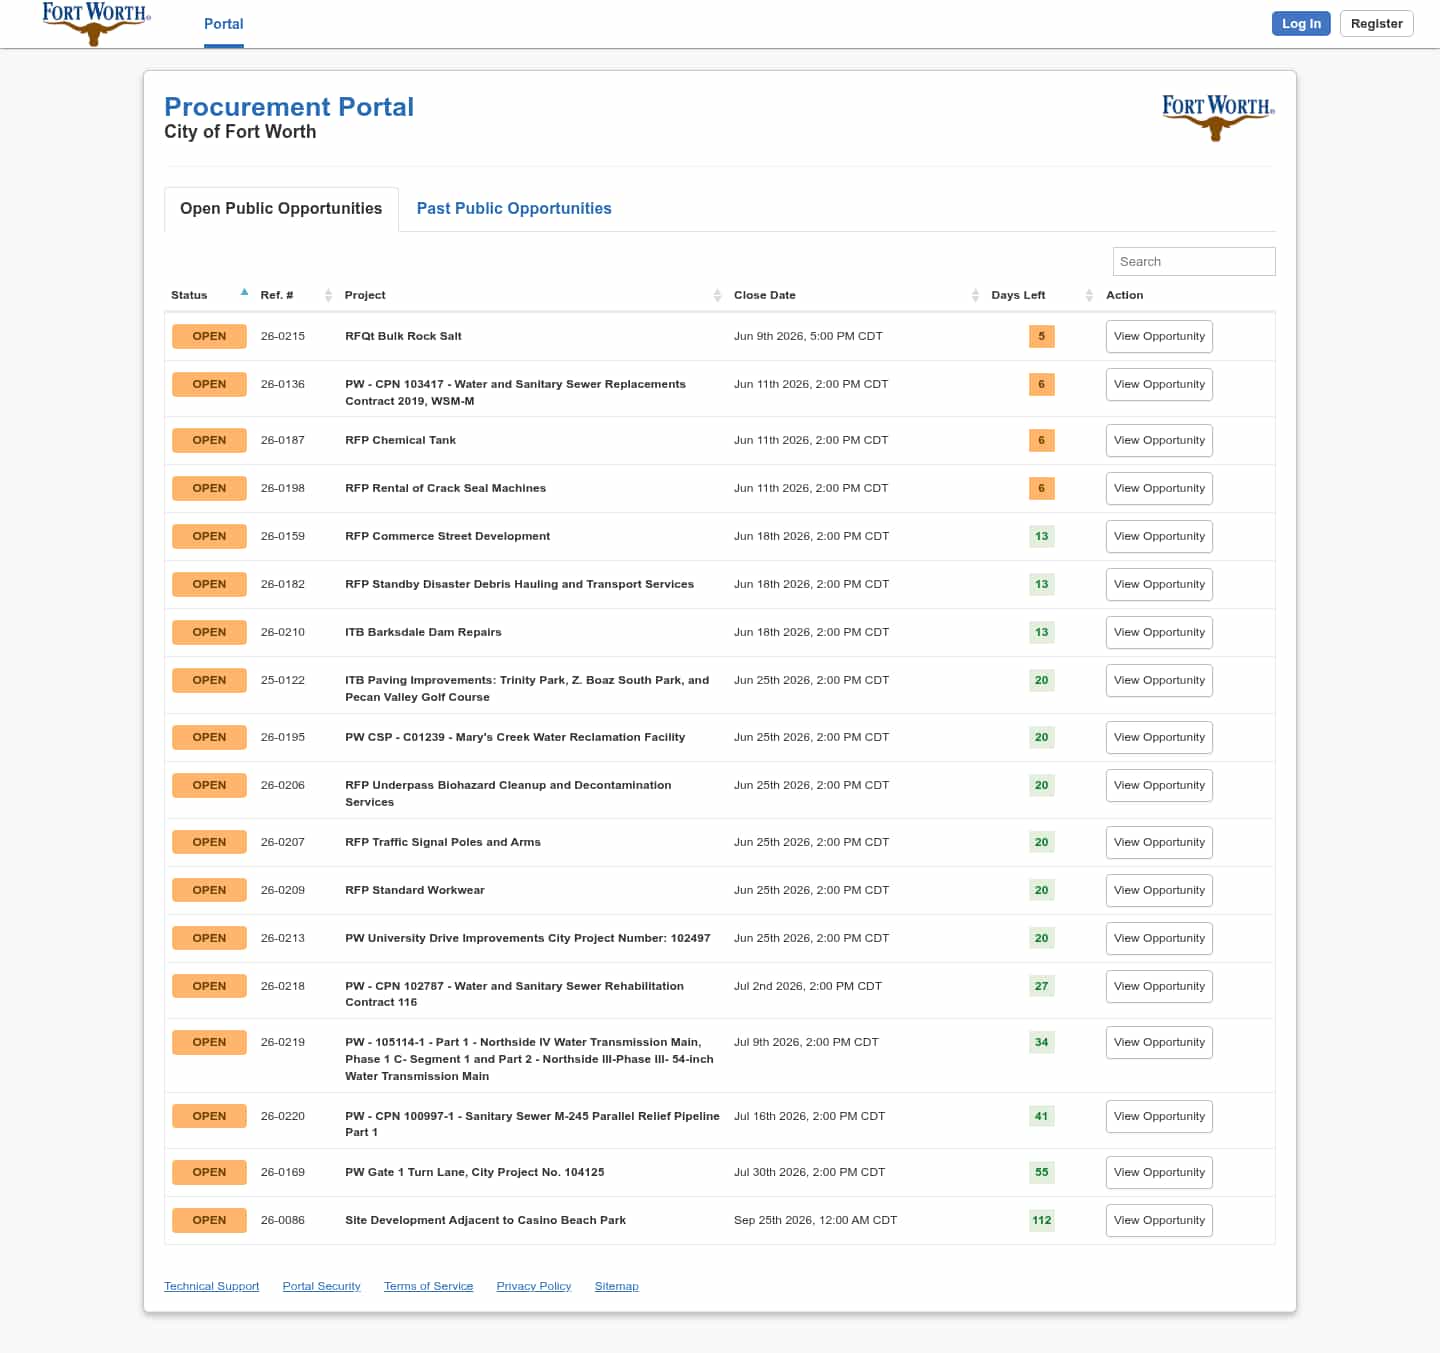Click the Register button
The height and width of the screenshot is (1353, 1440).
[x=1376, y=23]
